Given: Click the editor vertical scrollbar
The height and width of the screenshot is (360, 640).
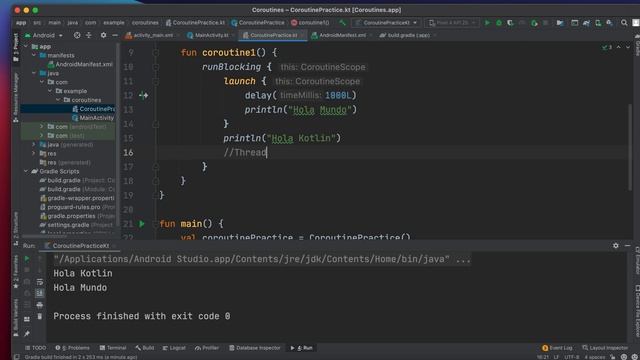Looking at the screenshot, I should pos(631,147).
